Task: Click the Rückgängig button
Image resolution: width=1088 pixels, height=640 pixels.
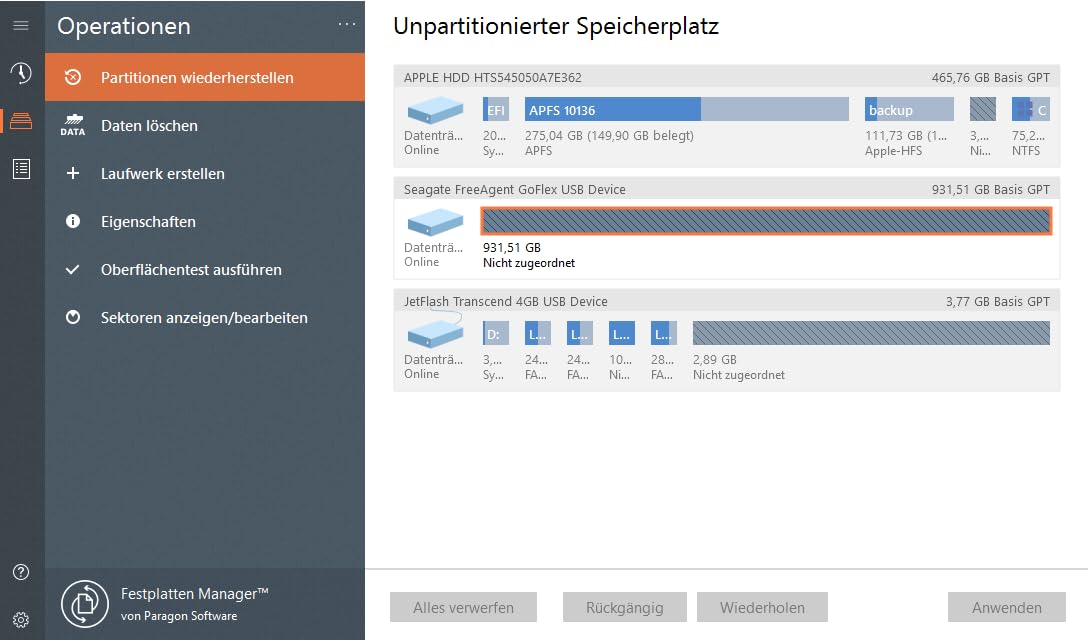Action: pos(624,607)
